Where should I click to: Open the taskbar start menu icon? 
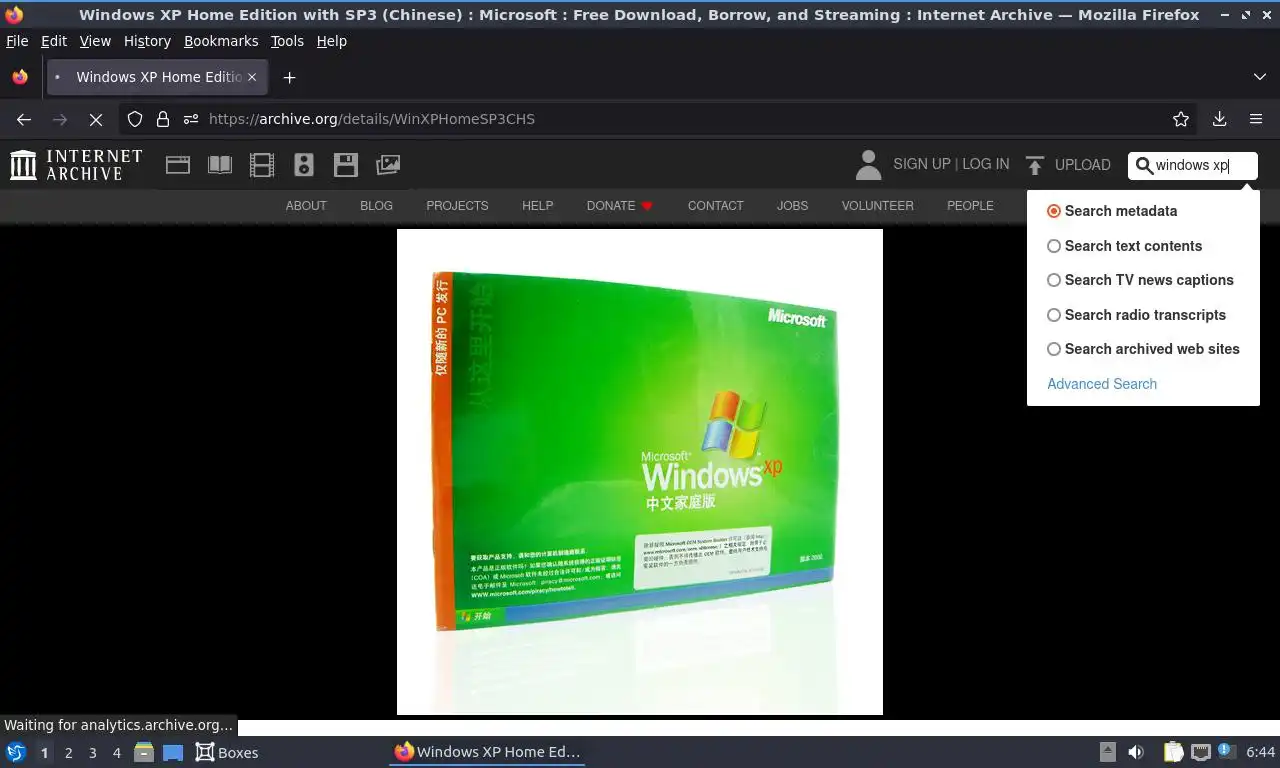[x=16, y=752]
